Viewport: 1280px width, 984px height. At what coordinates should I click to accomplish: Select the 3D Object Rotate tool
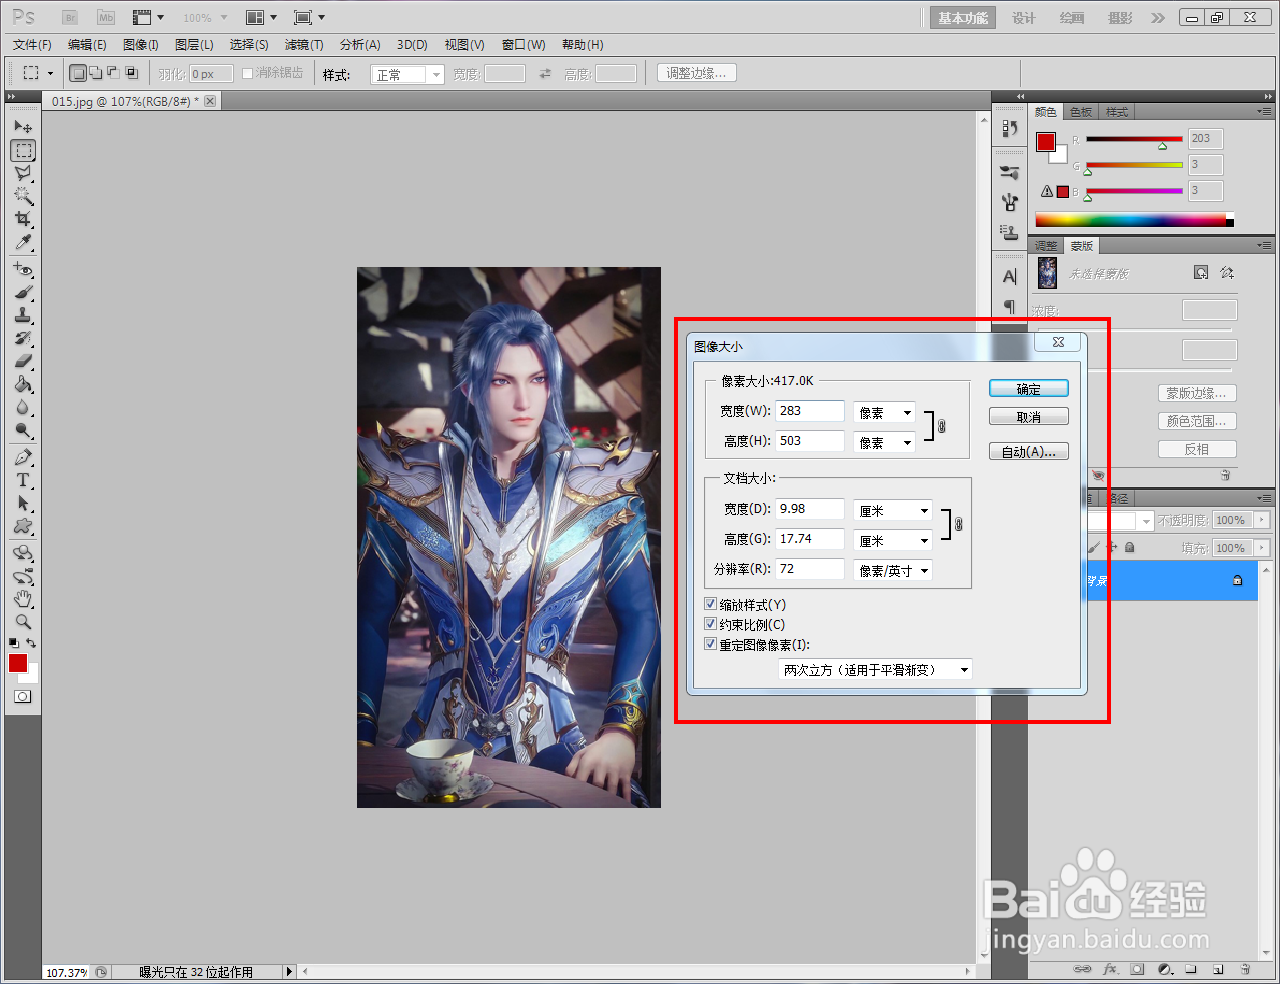23,554
